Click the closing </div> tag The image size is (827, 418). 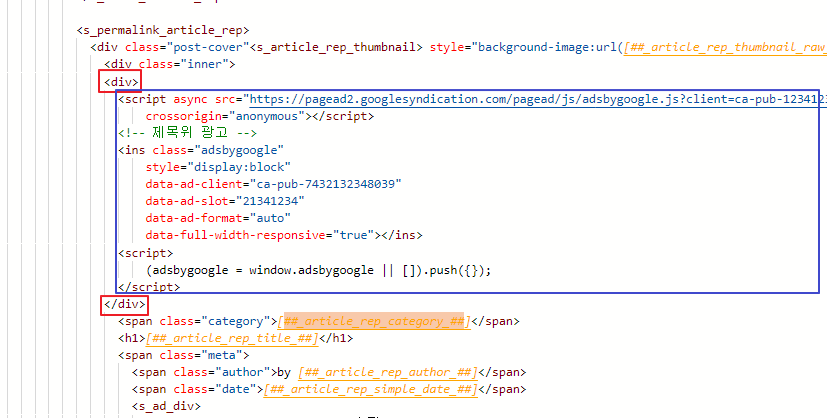click(124, 304)
